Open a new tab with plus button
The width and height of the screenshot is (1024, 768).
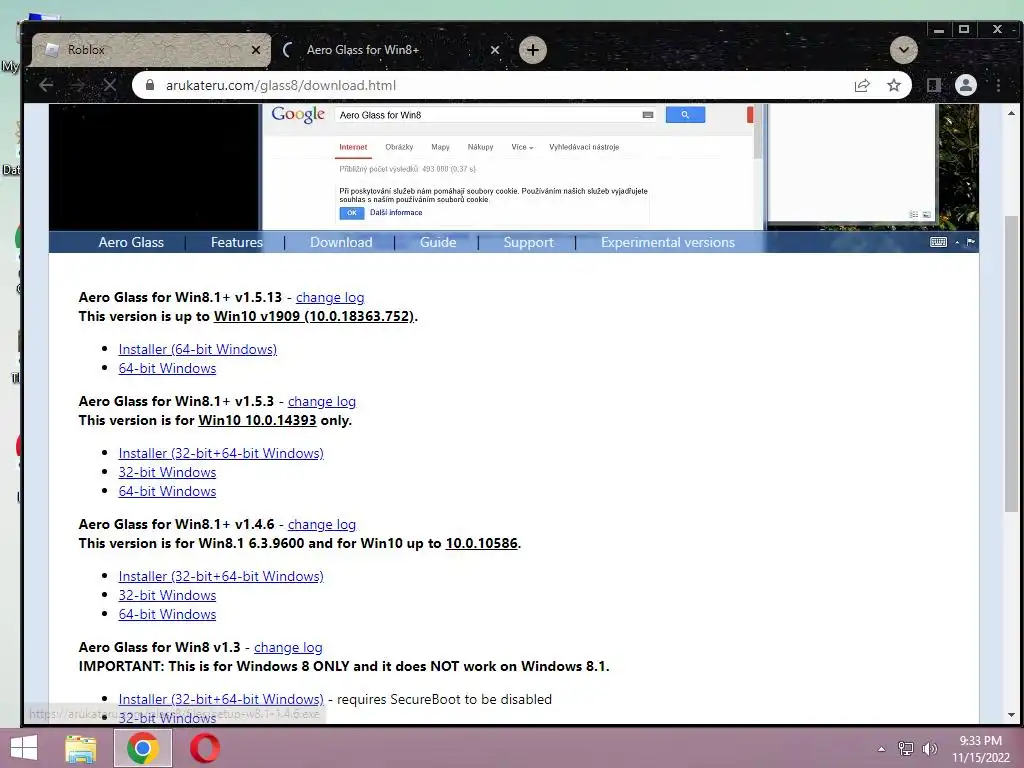(x=533, y=50)
